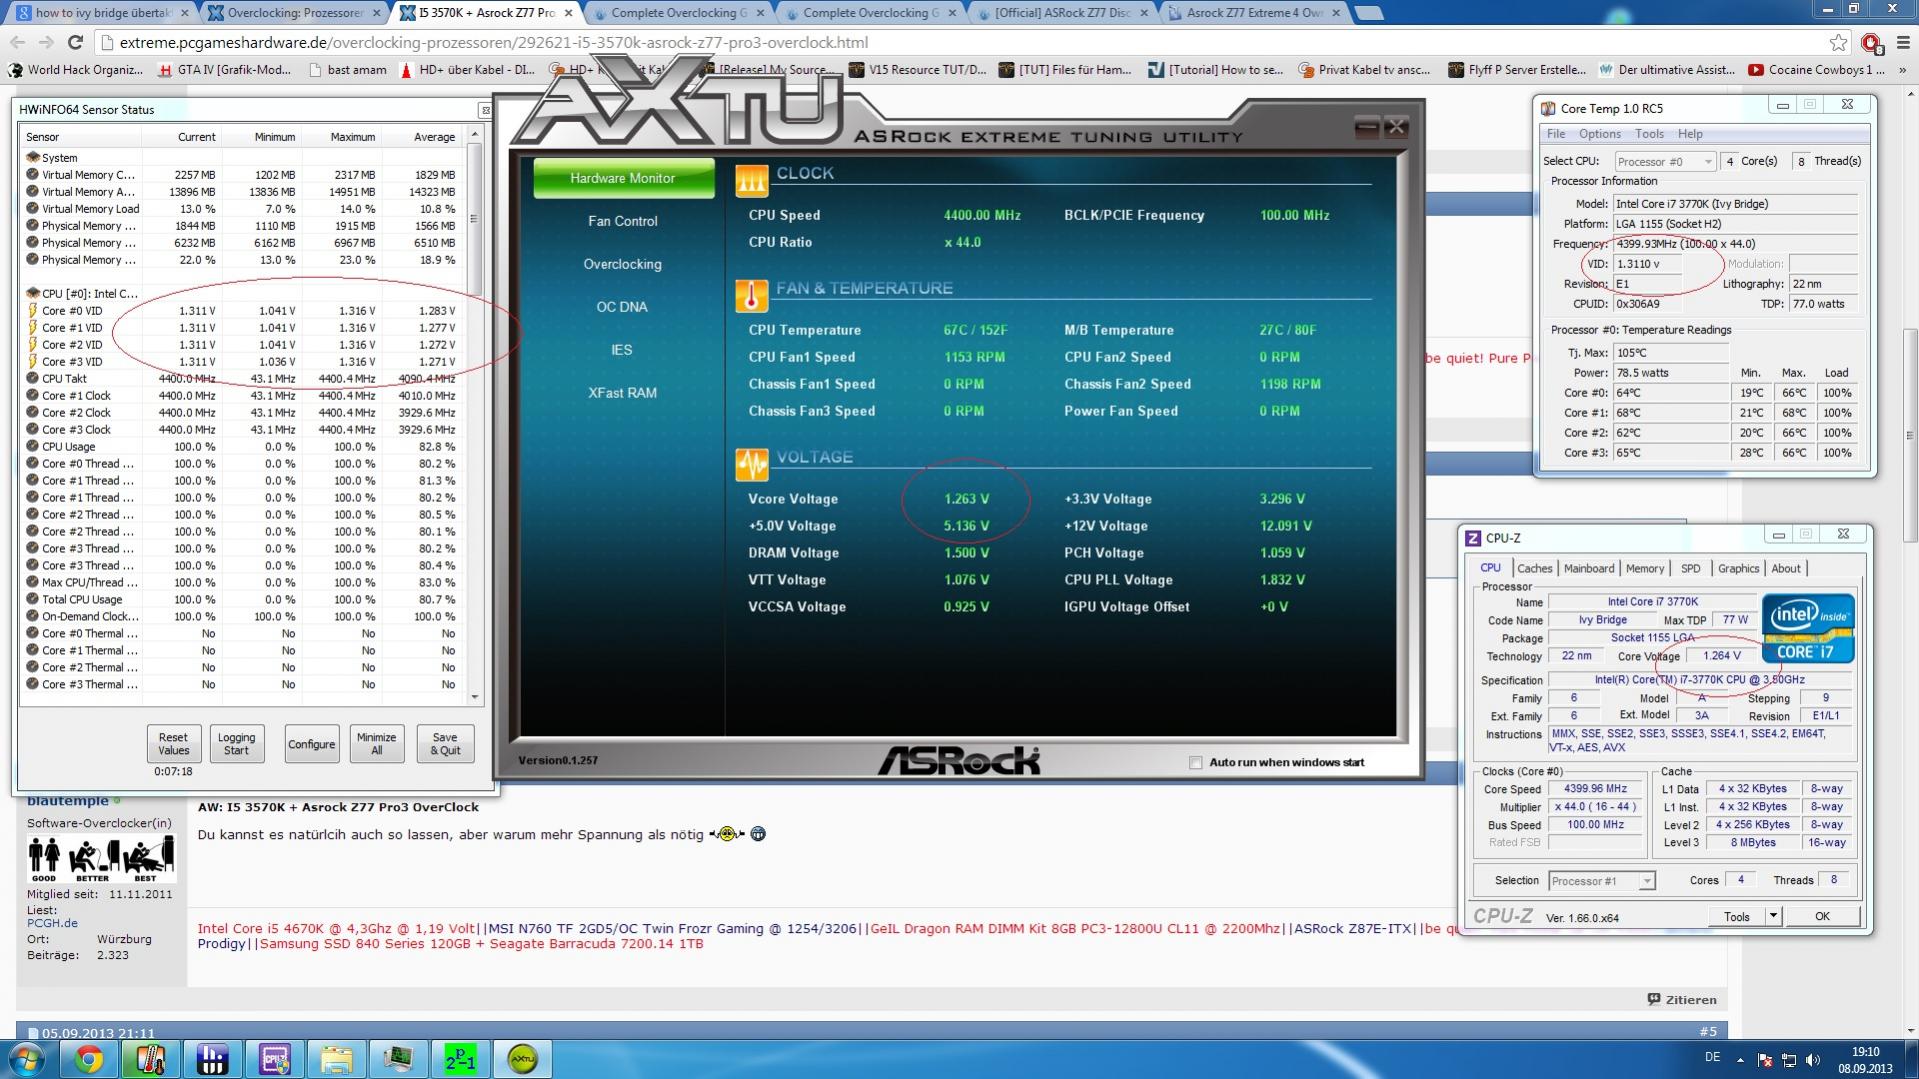Click the Sensor column header in HWiNFO
1919x1079 pixels.
tap(43, 137)
